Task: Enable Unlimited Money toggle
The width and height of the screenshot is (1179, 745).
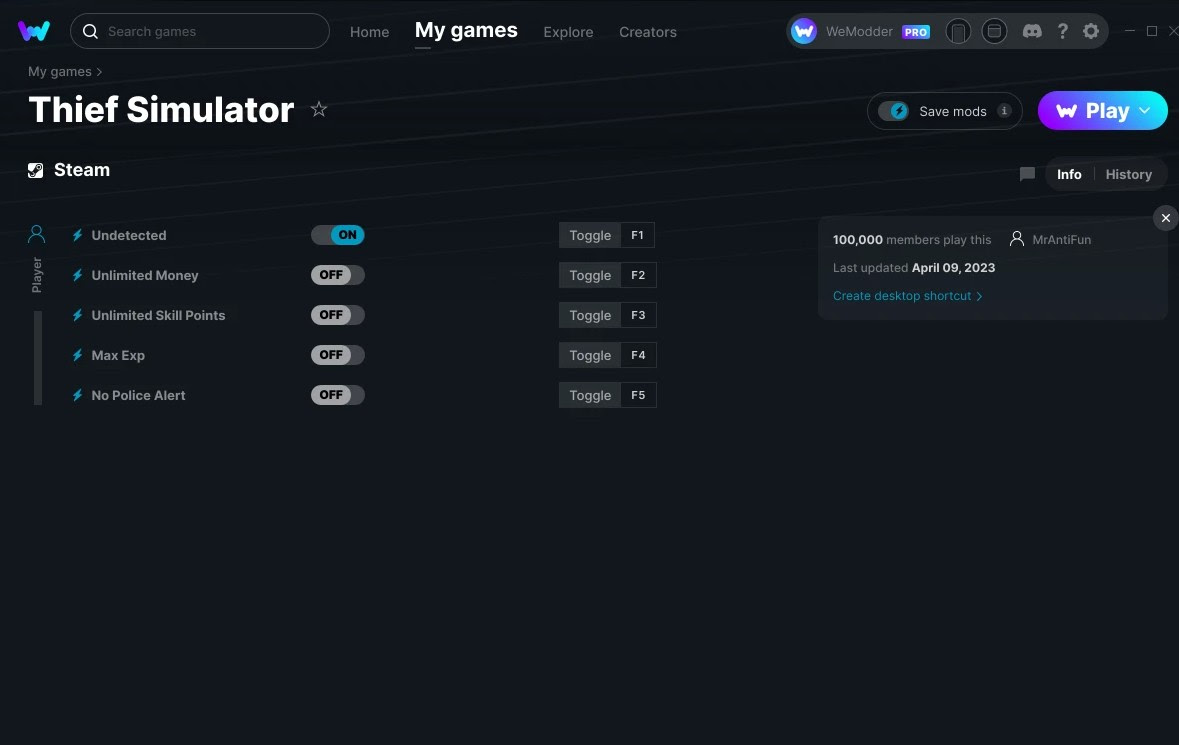Action: point(338,274)
